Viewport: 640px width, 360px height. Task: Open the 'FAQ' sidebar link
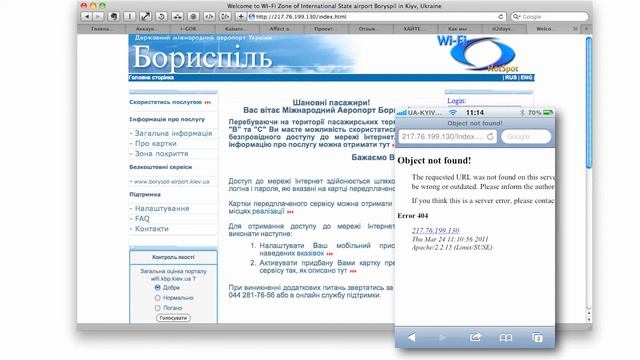pos(142,219)
